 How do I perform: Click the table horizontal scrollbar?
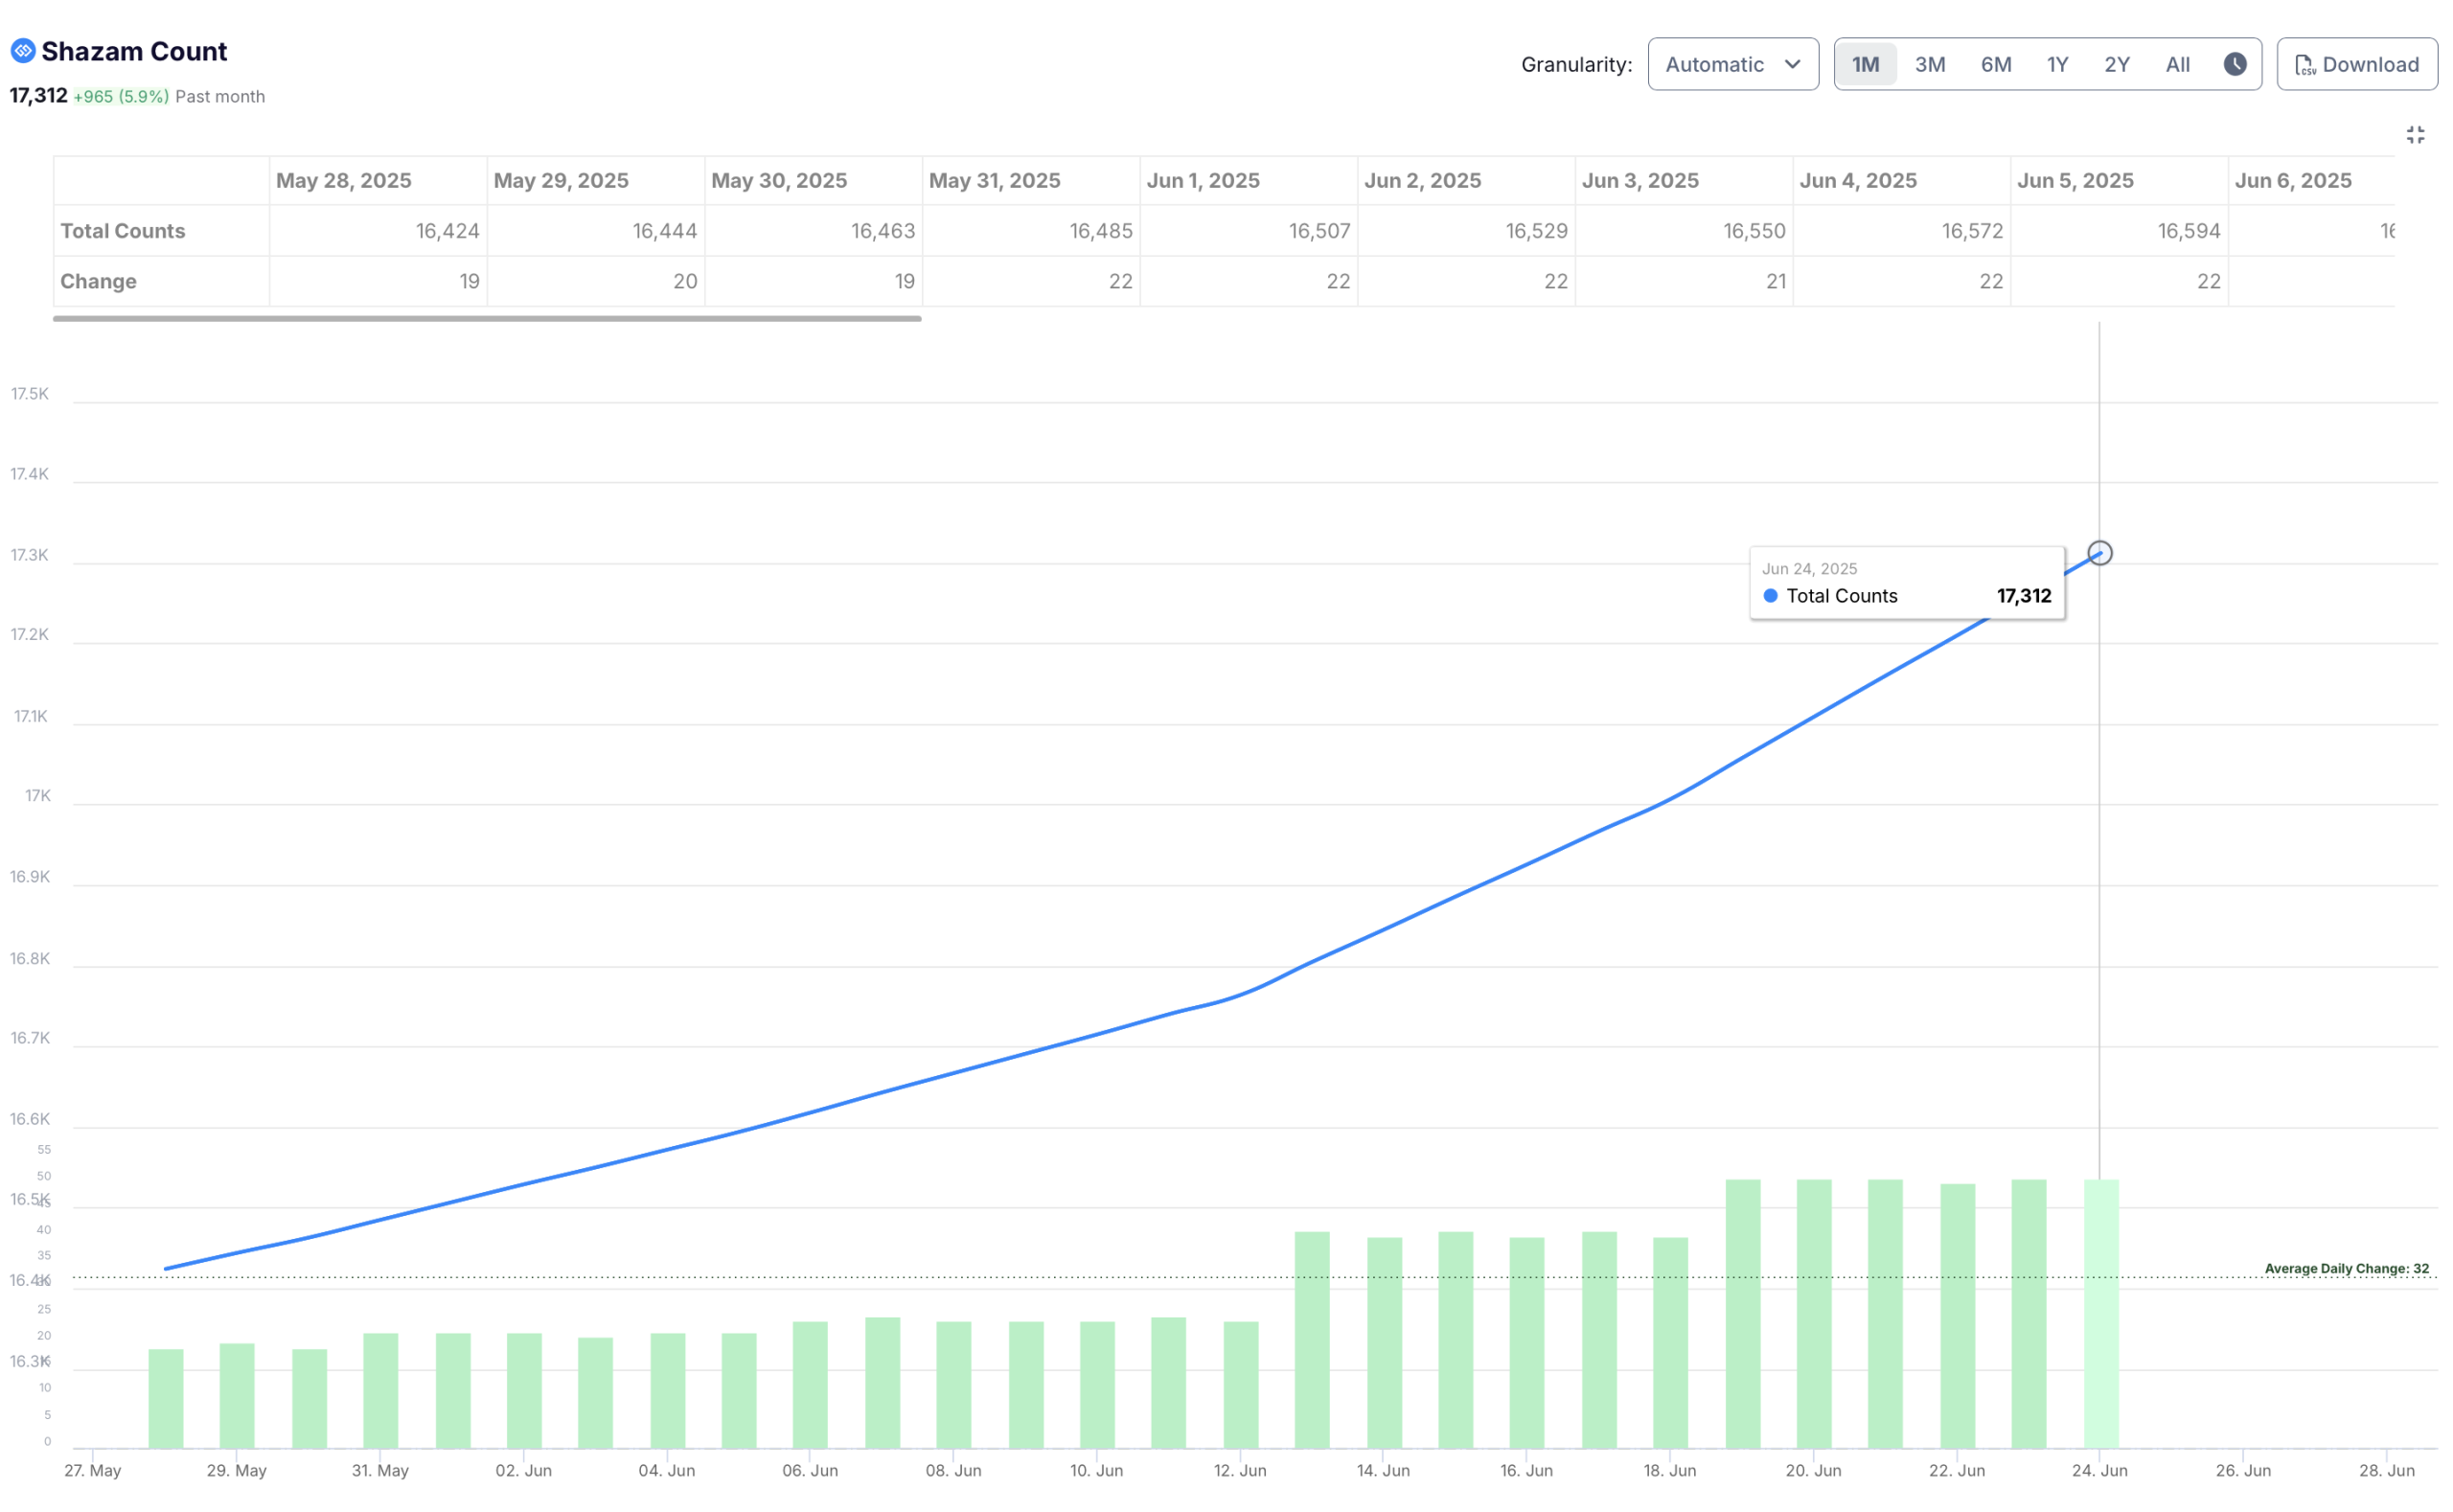(487, 318)
